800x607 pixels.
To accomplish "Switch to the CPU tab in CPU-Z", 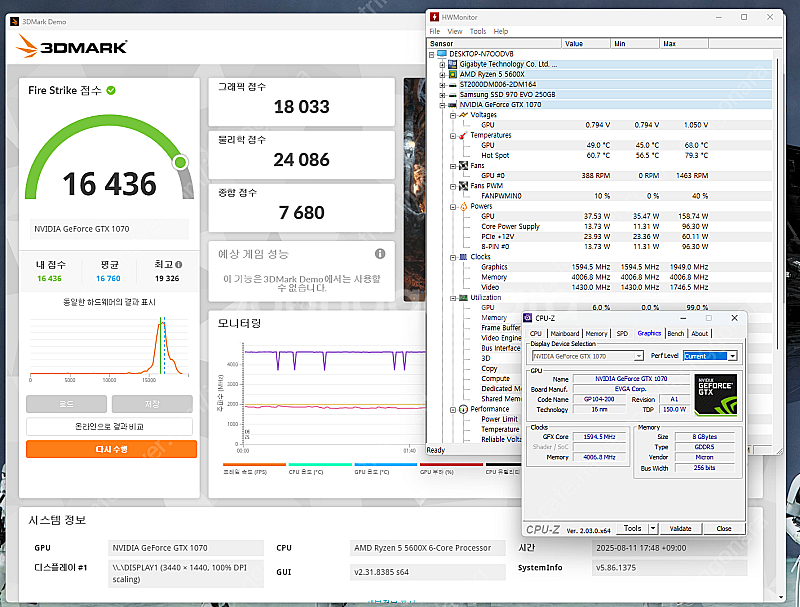I will pyautogui.click(x=536, y=334).
